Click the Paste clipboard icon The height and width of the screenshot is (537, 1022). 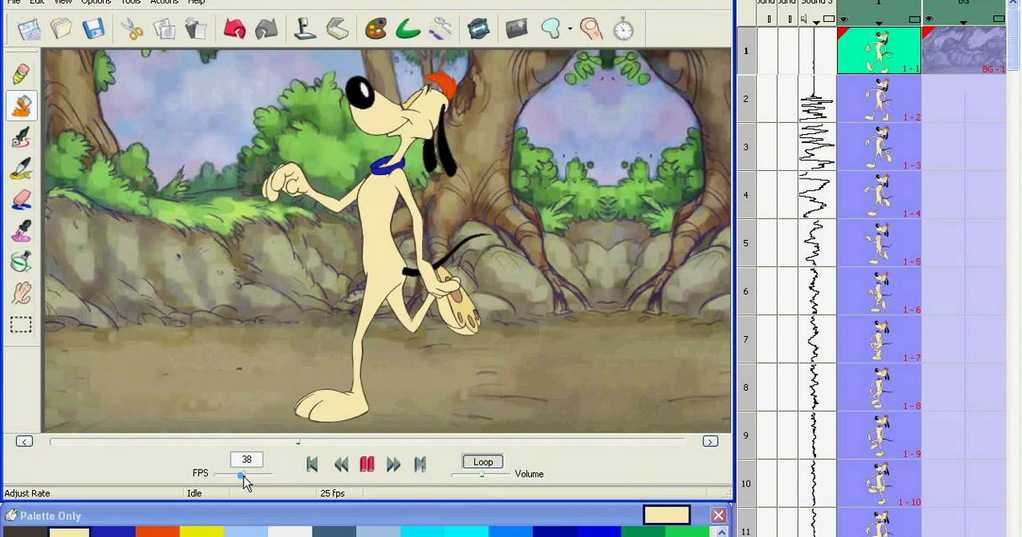(x=195, y=29)
